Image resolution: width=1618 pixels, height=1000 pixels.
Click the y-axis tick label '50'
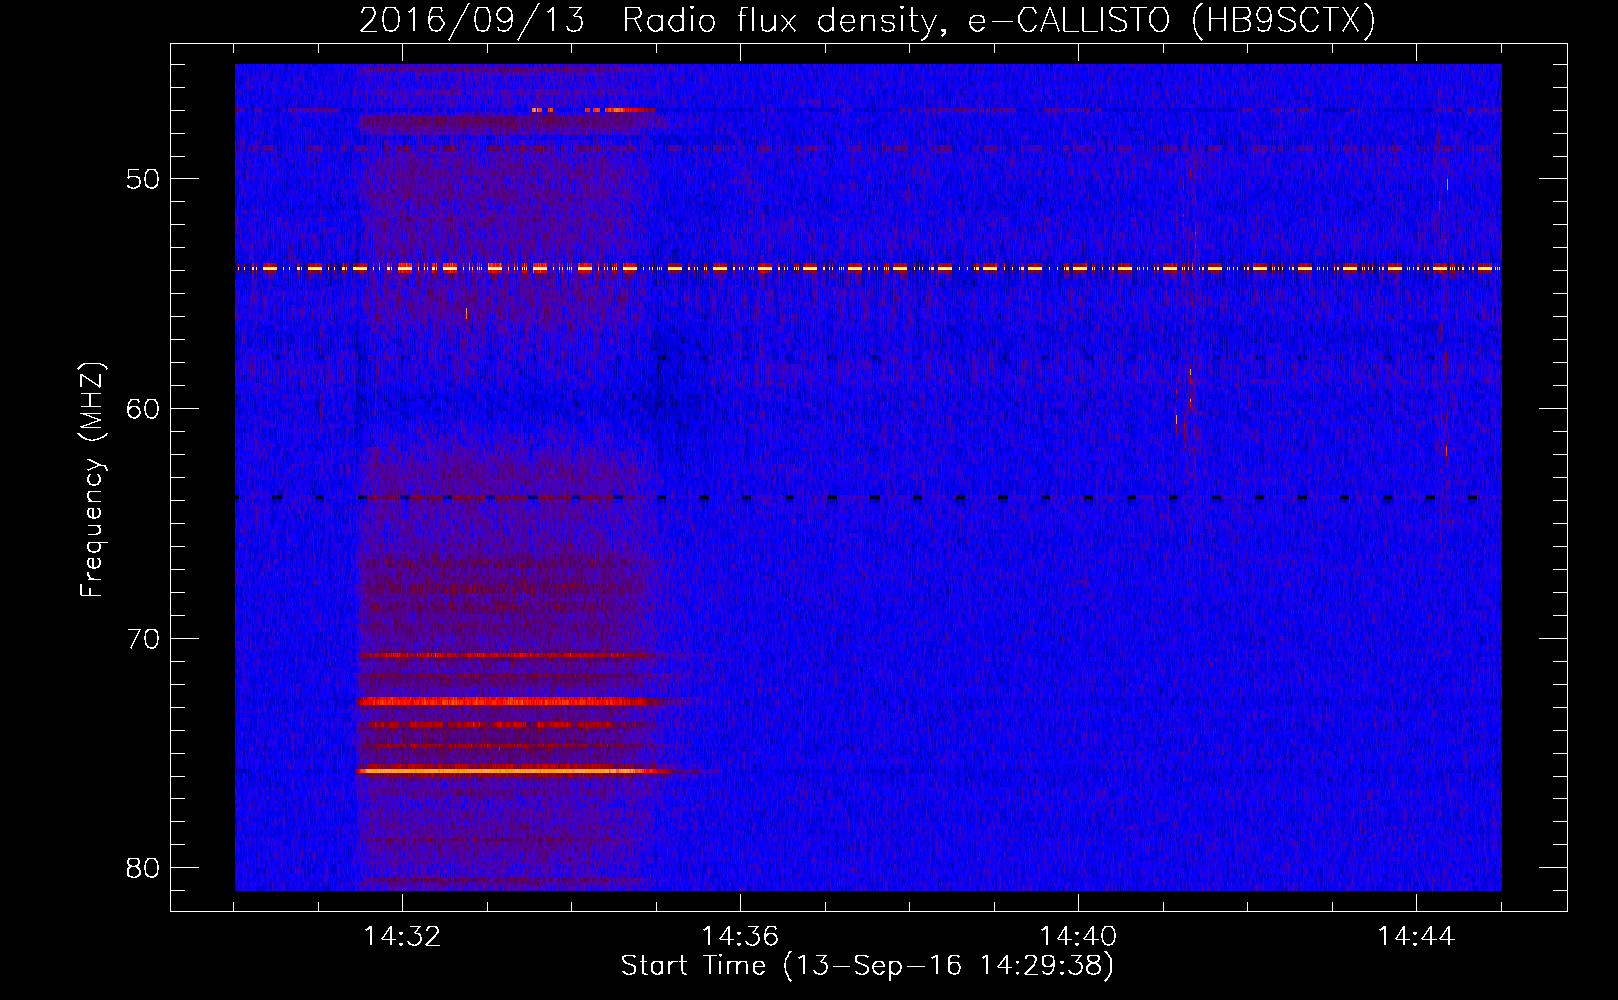pos(143,179)
